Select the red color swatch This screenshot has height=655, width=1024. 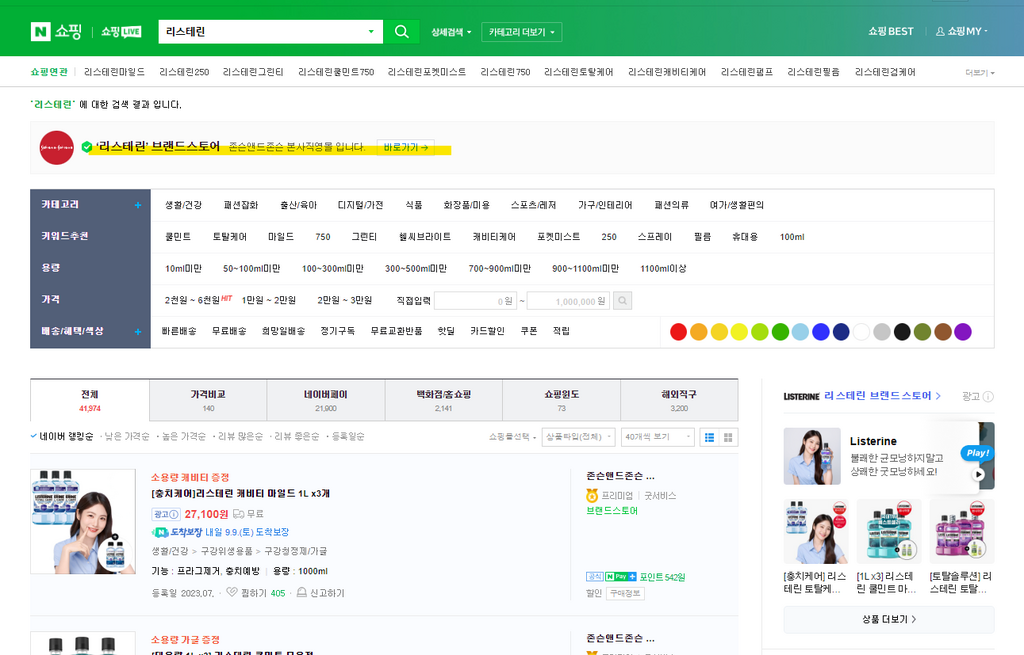coord(679,332)
